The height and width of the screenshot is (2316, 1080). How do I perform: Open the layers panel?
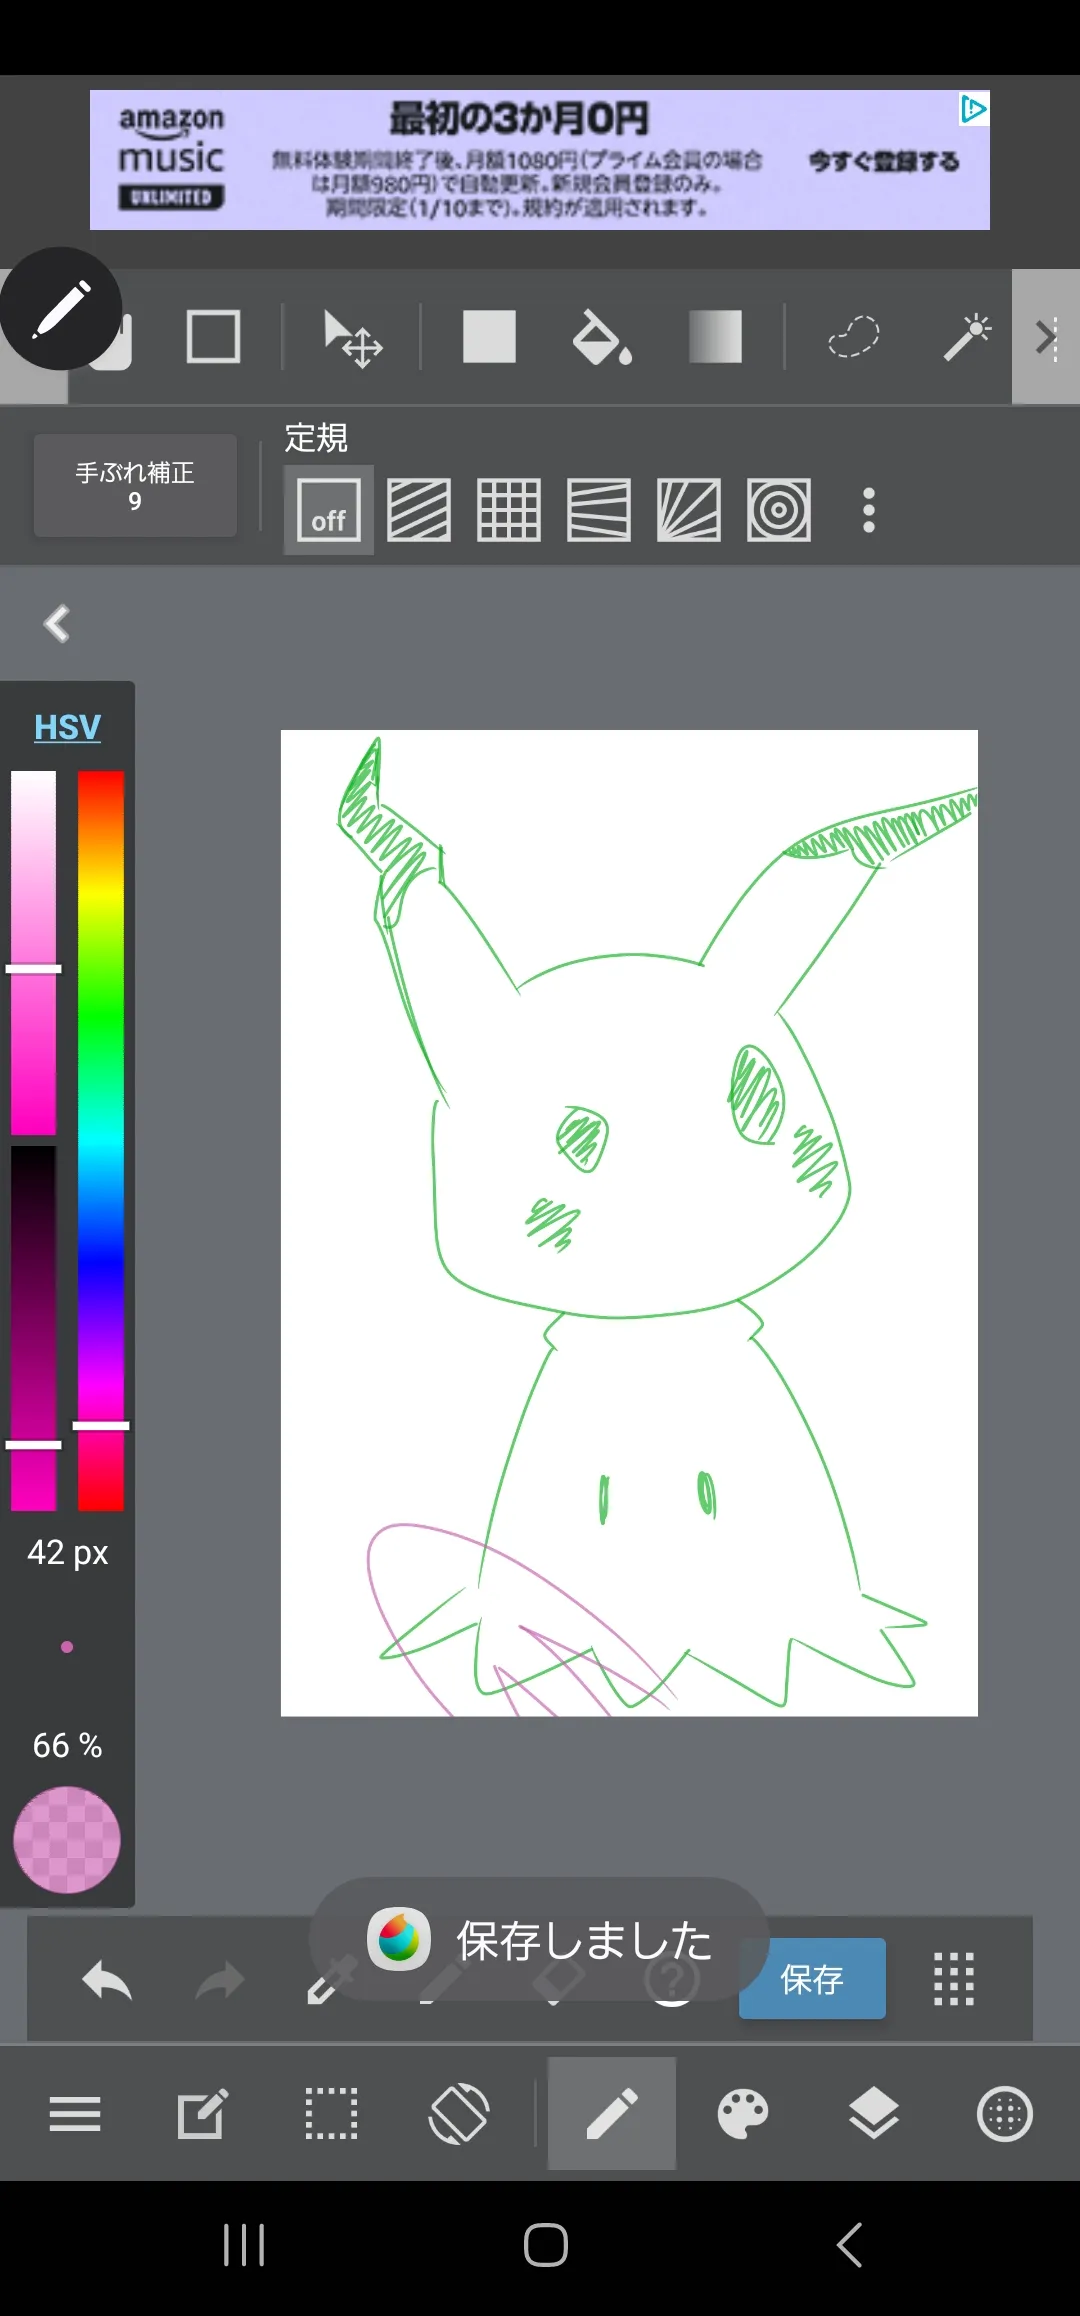coord(874,2114)
